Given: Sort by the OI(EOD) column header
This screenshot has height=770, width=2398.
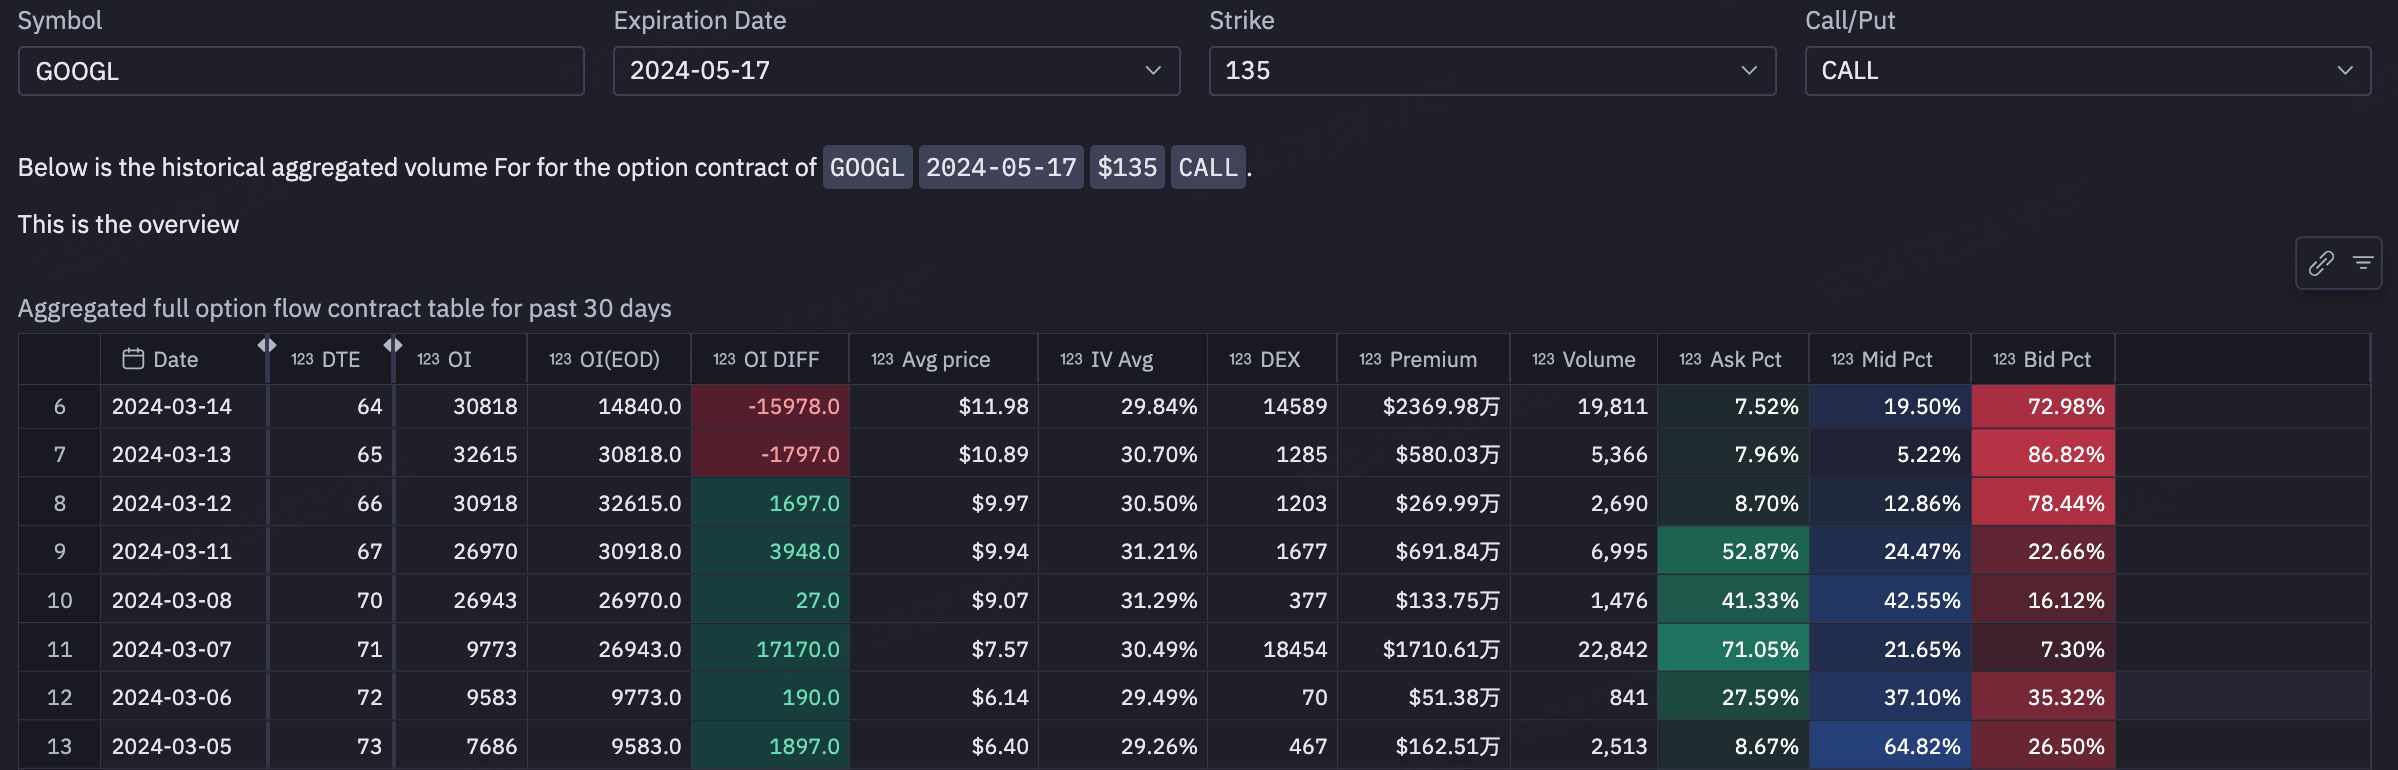Looking at the screenshot, I should pos(609,359).
